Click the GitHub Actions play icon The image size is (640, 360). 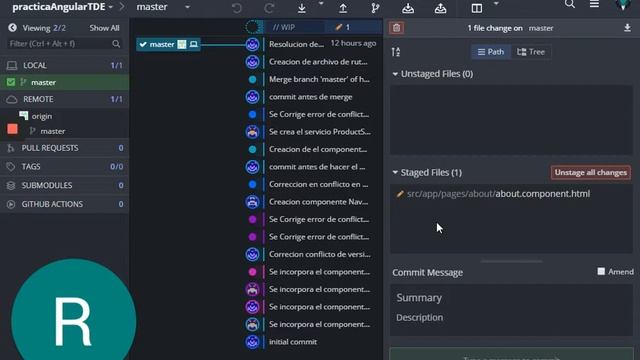(x=11, y=204)
